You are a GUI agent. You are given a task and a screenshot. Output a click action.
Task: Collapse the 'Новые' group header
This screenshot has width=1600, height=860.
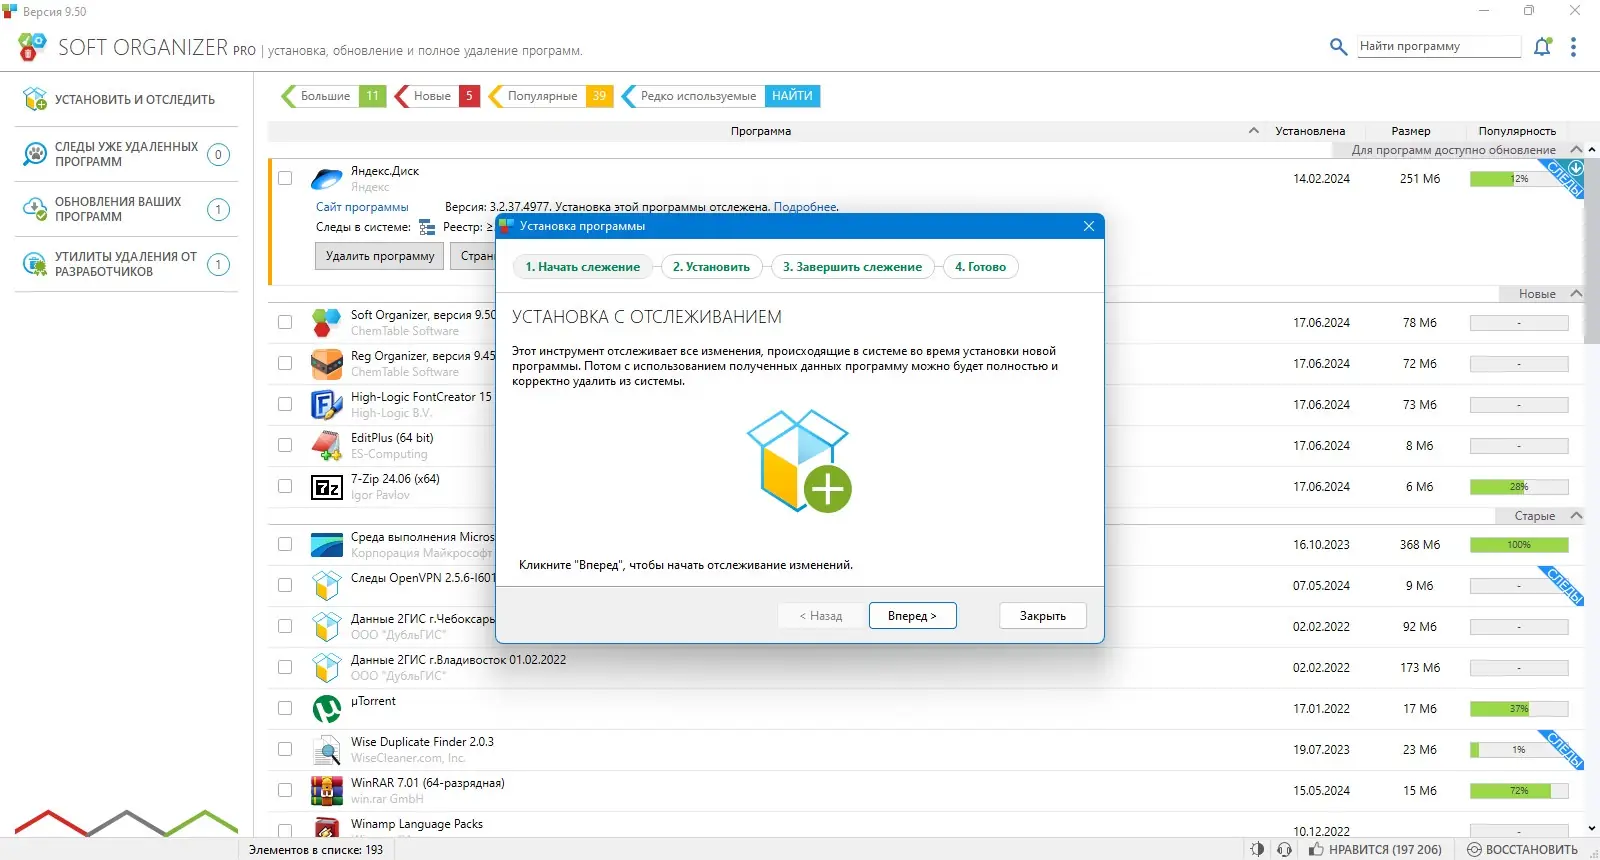1576,294
